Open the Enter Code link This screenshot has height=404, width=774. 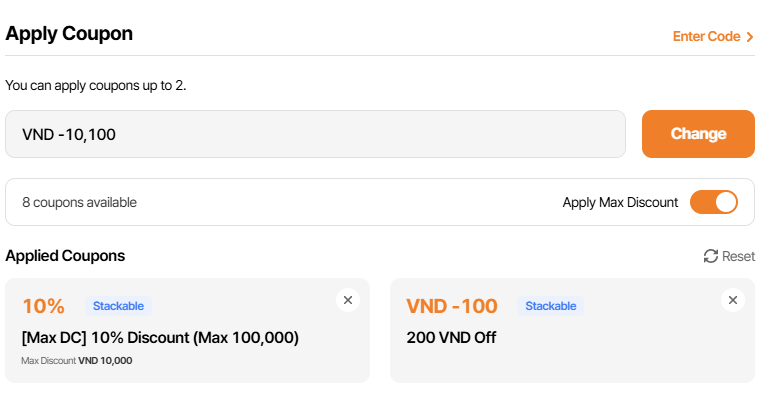point(706,37)
